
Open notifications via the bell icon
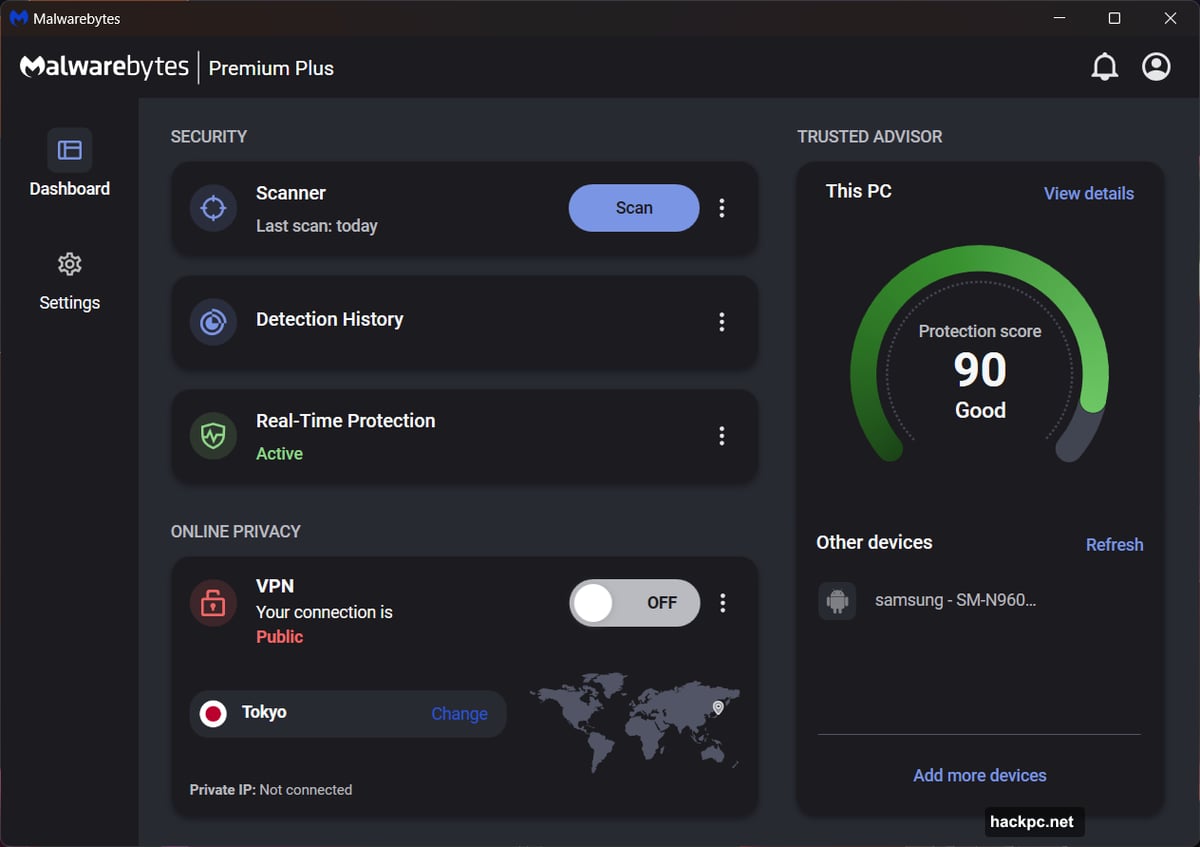1105,66
